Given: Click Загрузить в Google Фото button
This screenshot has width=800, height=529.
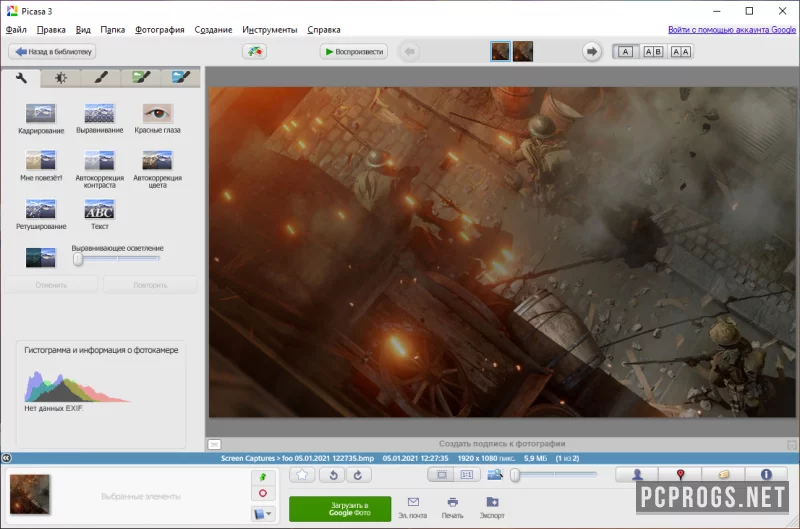Looking at the screenshot, I should click(340, 509).
